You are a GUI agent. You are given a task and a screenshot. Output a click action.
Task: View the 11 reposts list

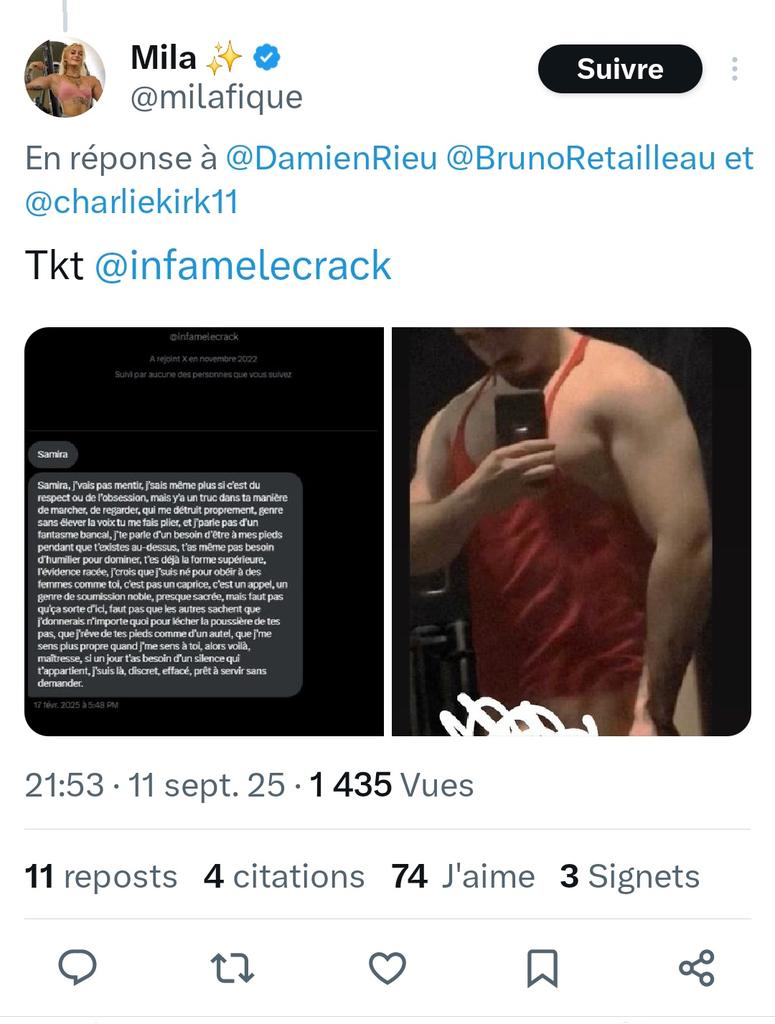click(x=101, y=876)
